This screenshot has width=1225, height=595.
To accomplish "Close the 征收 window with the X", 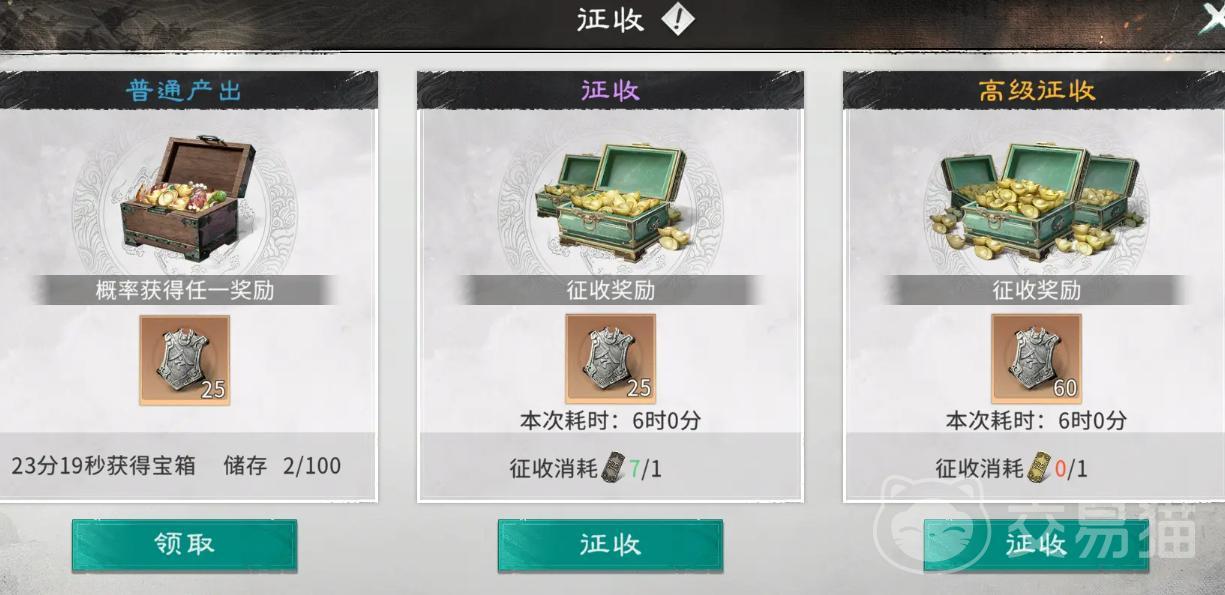I will tap(1211, 18).
